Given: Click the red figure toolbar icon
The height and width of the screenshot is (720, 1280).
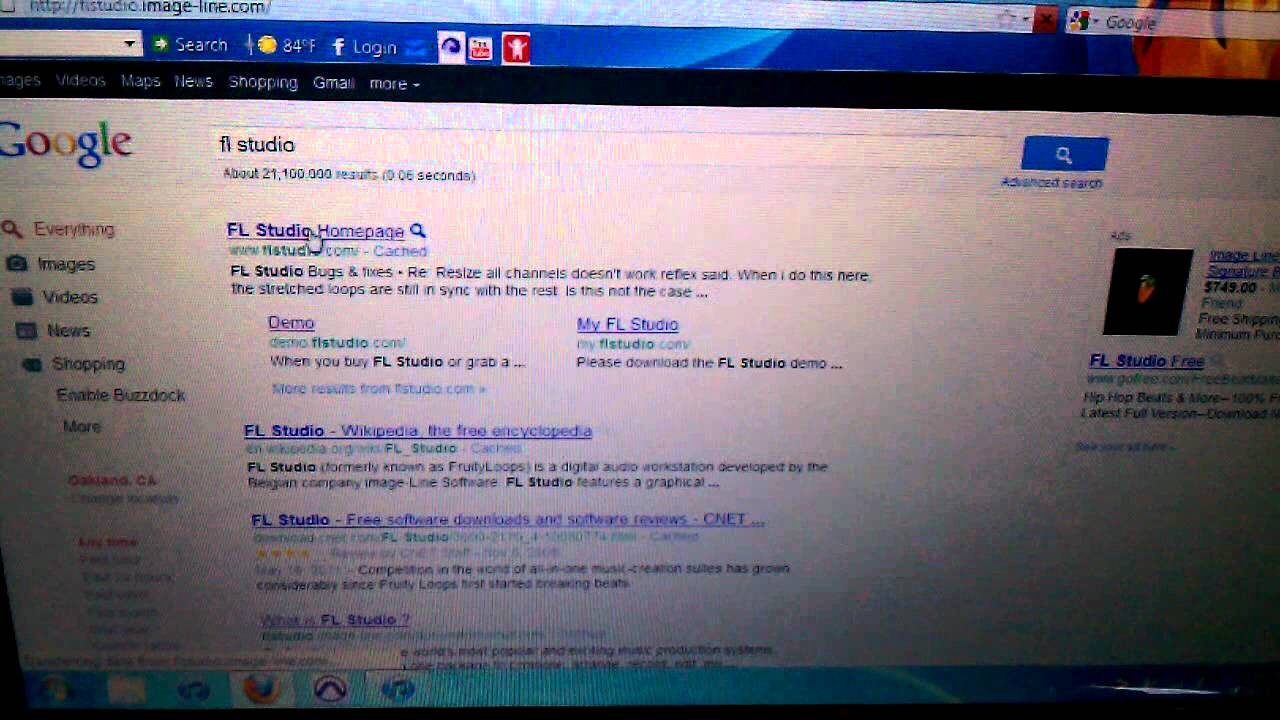Looking at the screenshot, I should (x=516, y=47).
